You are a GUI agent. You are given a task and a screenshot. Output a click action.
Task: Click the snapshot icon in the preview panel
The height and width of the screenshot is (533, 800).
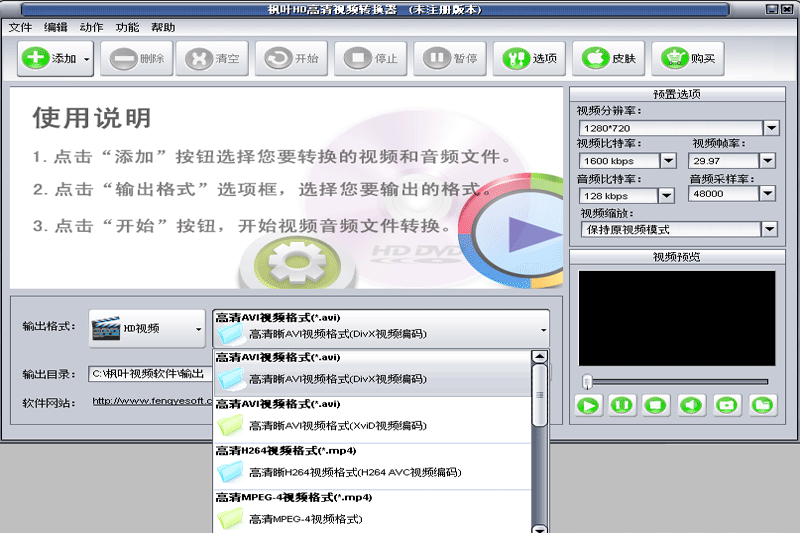pos(727,405)
